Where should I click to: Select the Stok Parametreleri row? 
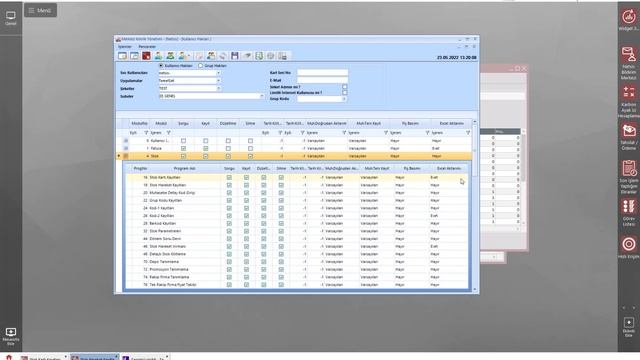tap(297, 231)
